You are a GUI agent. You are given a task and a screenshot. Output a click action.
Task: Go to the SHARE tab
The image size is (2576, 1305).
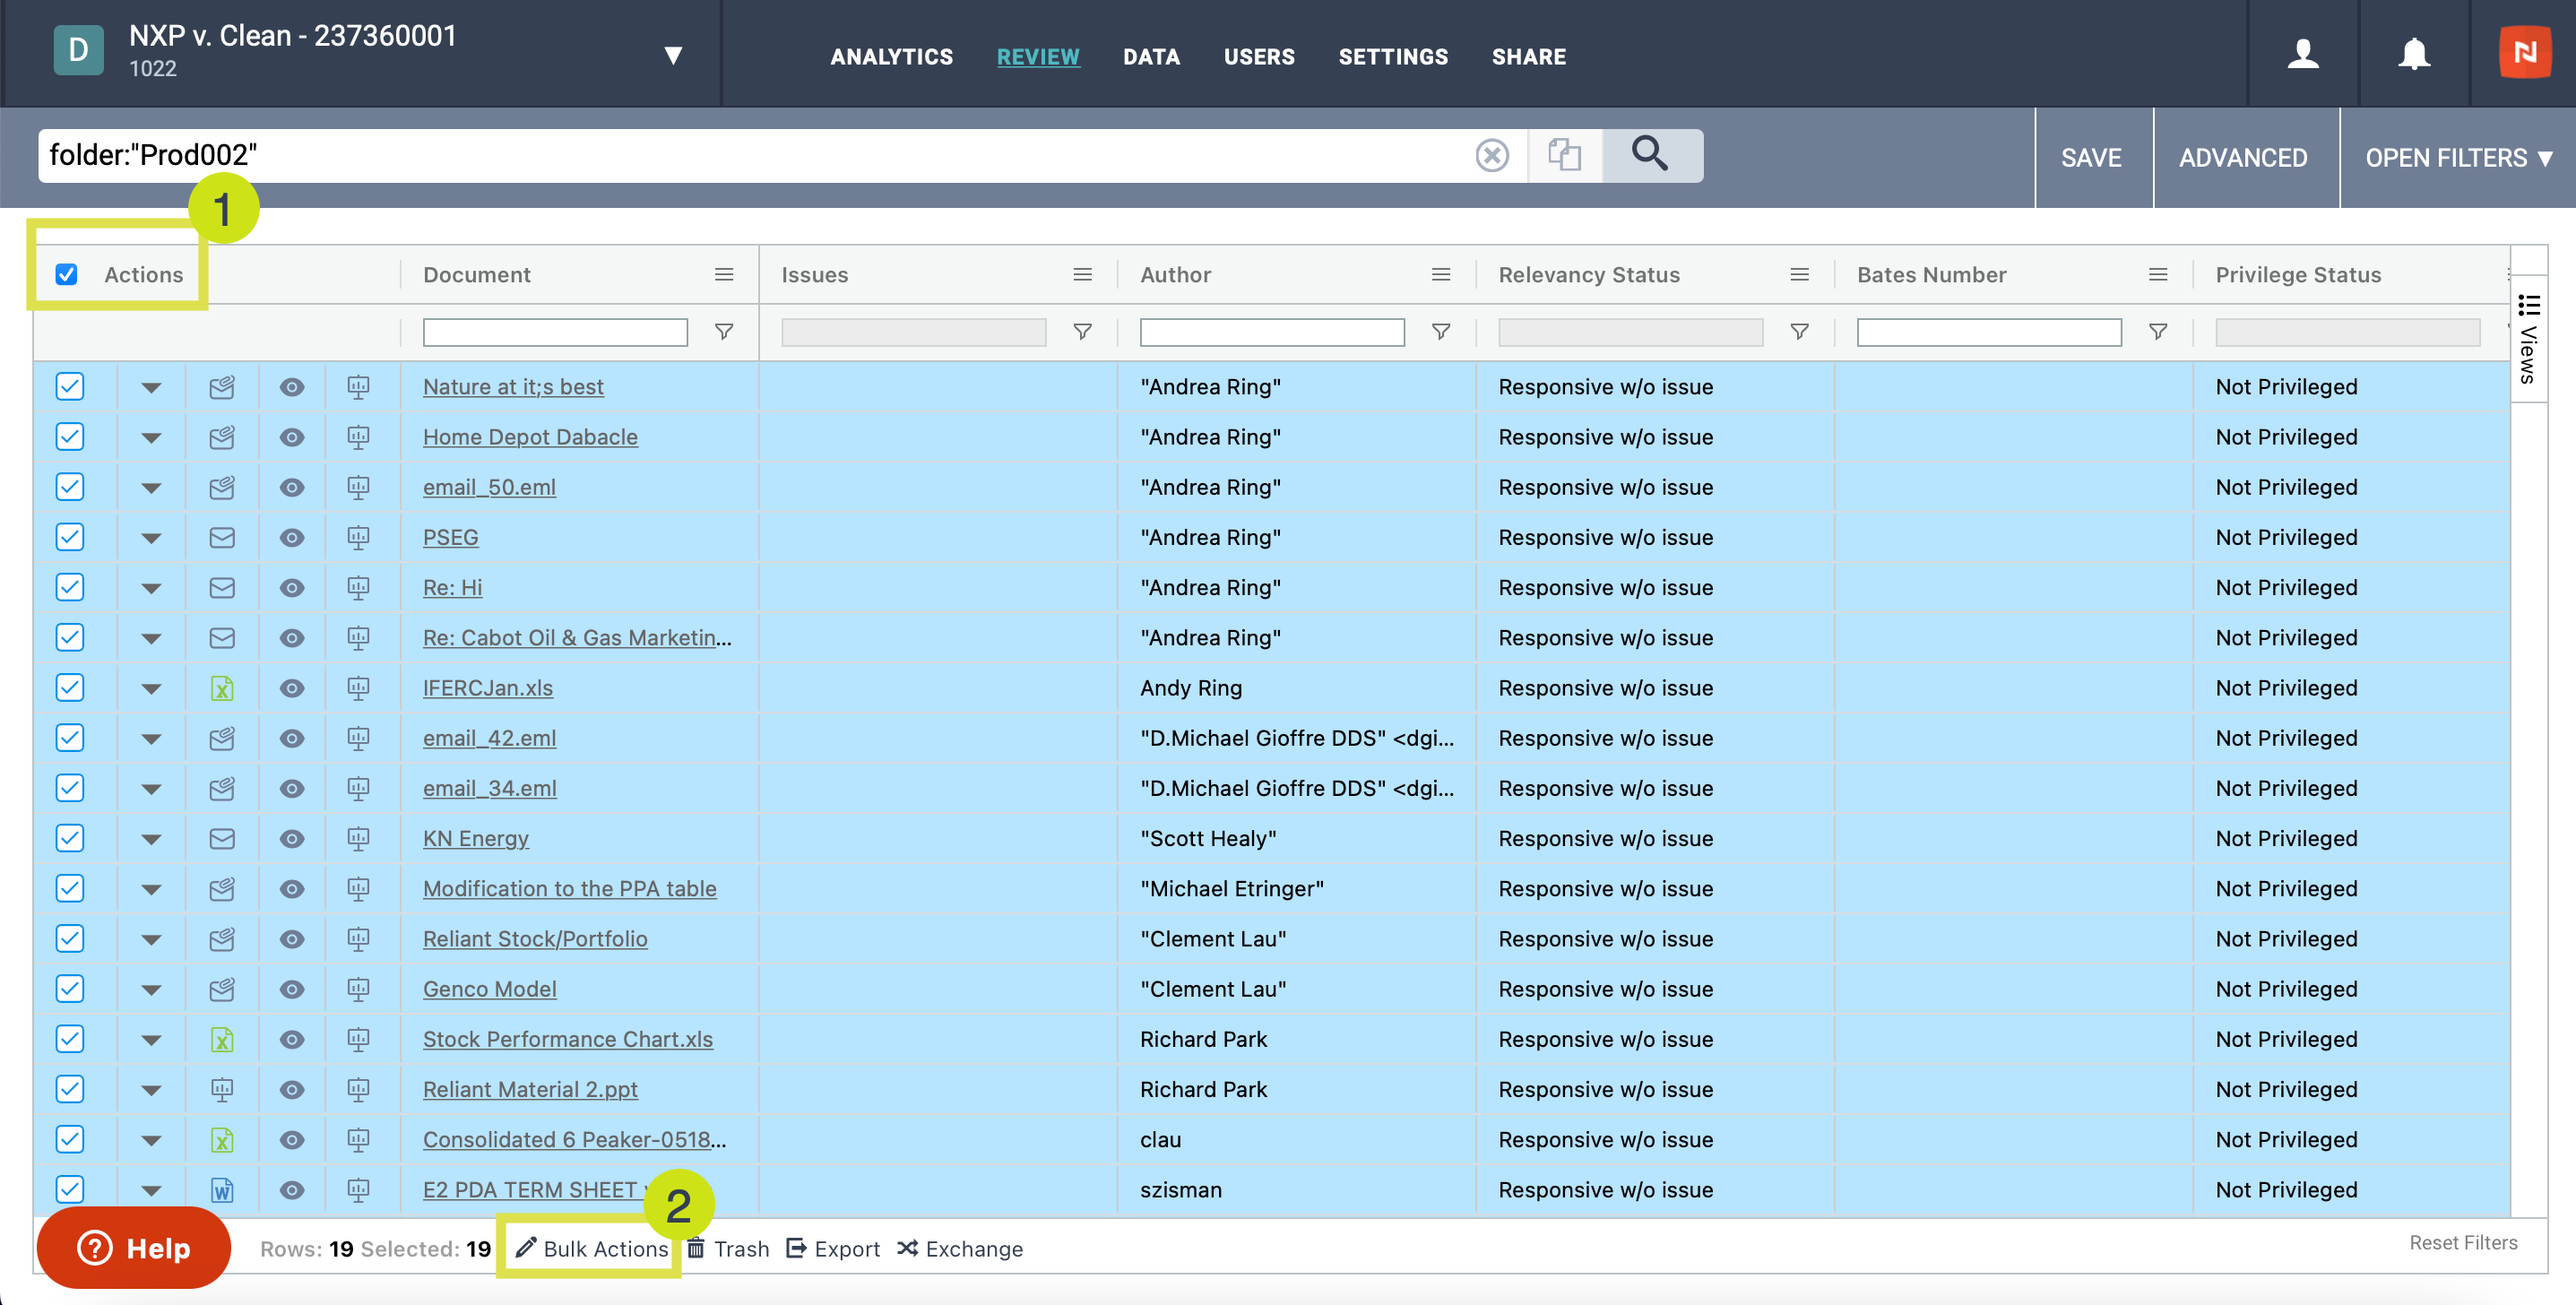click(1528, 57)
